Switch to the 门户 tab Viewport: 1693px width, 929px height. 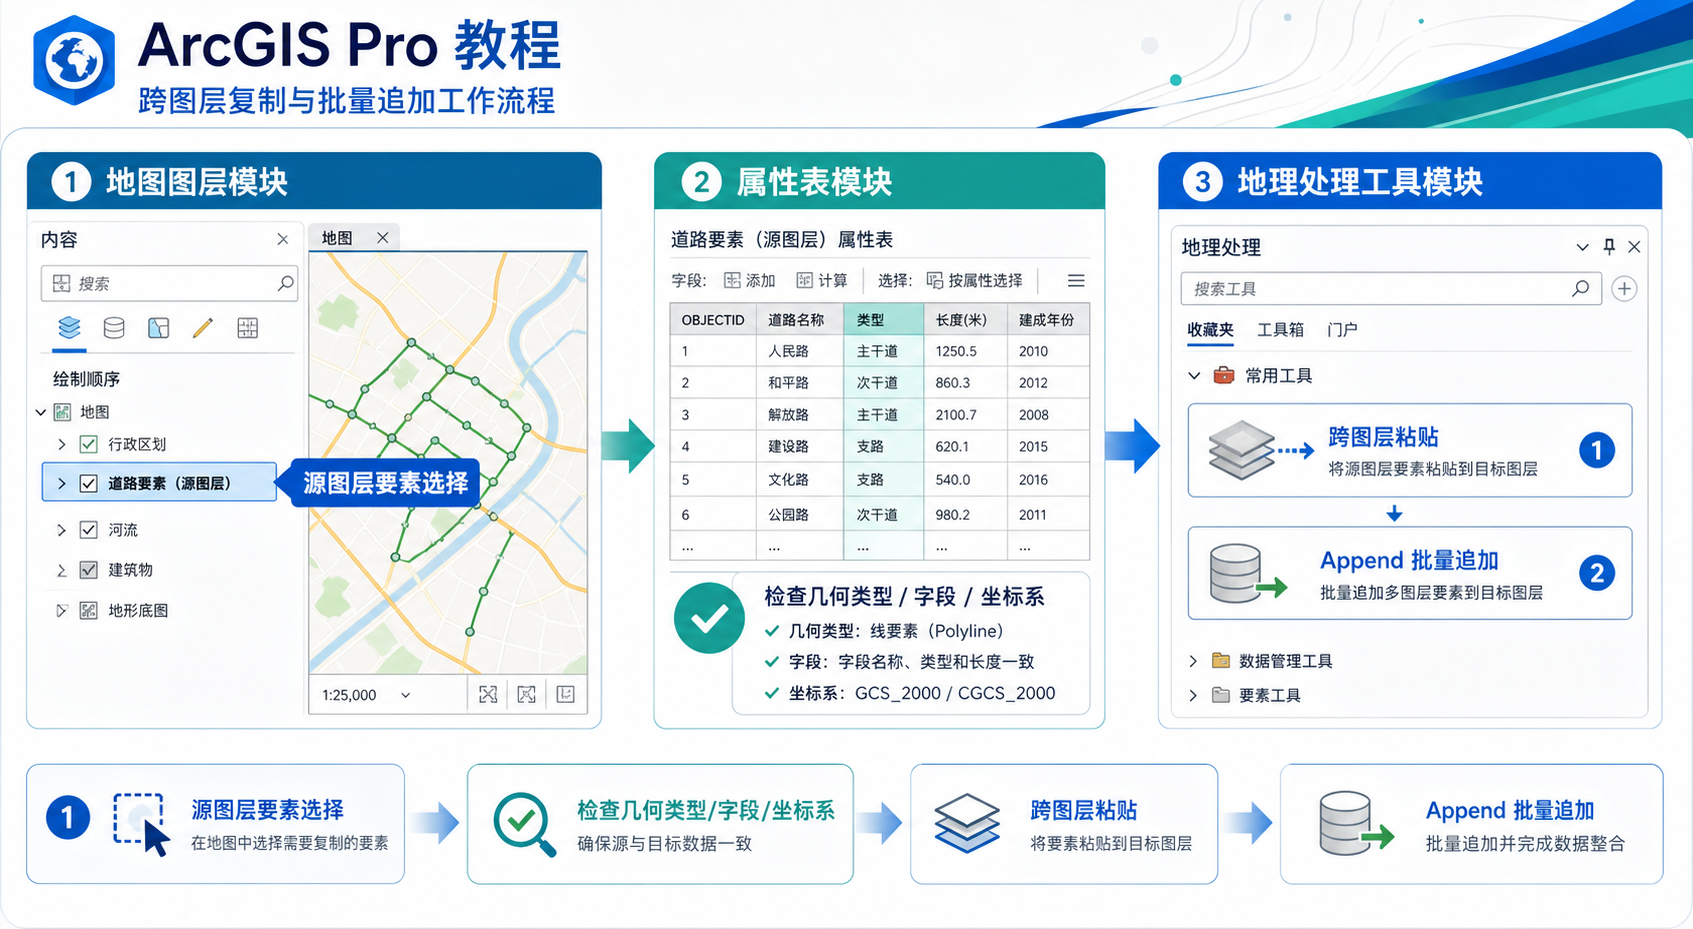tap(1342, 329)
